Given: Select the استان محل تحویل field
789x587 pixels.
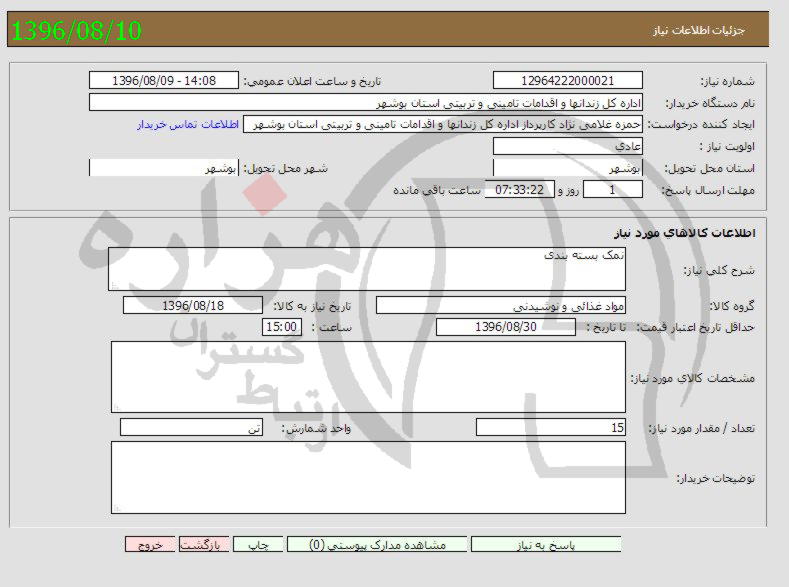Looking at the screenshot, I should point(568,168).
